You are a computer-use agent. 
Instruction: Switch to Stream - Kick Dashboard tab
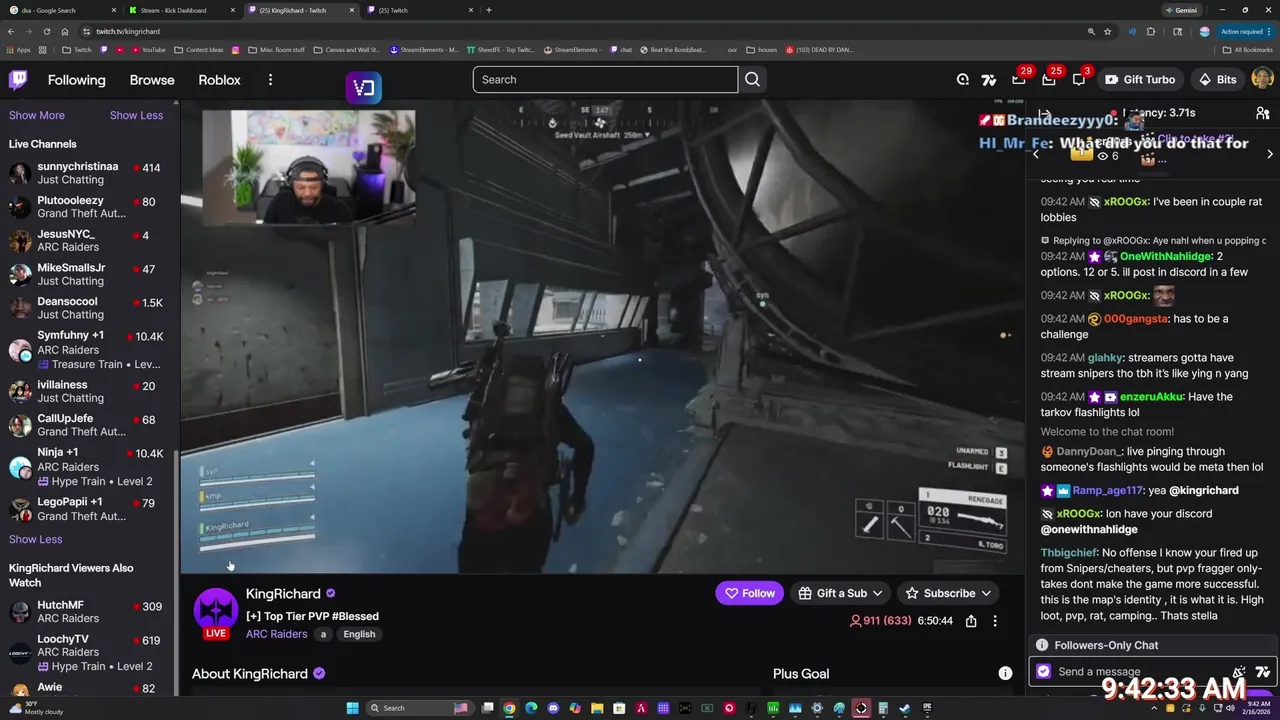click(x=180, y=10)
